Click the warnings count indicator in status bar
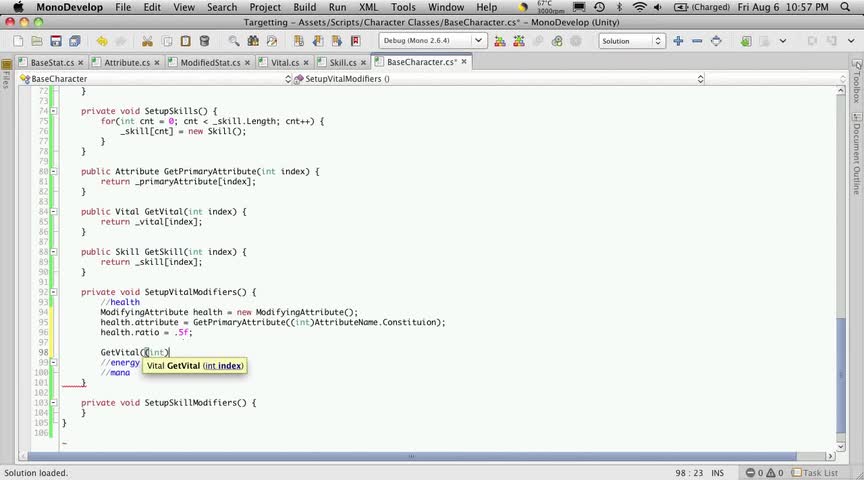 pos(774,473)
